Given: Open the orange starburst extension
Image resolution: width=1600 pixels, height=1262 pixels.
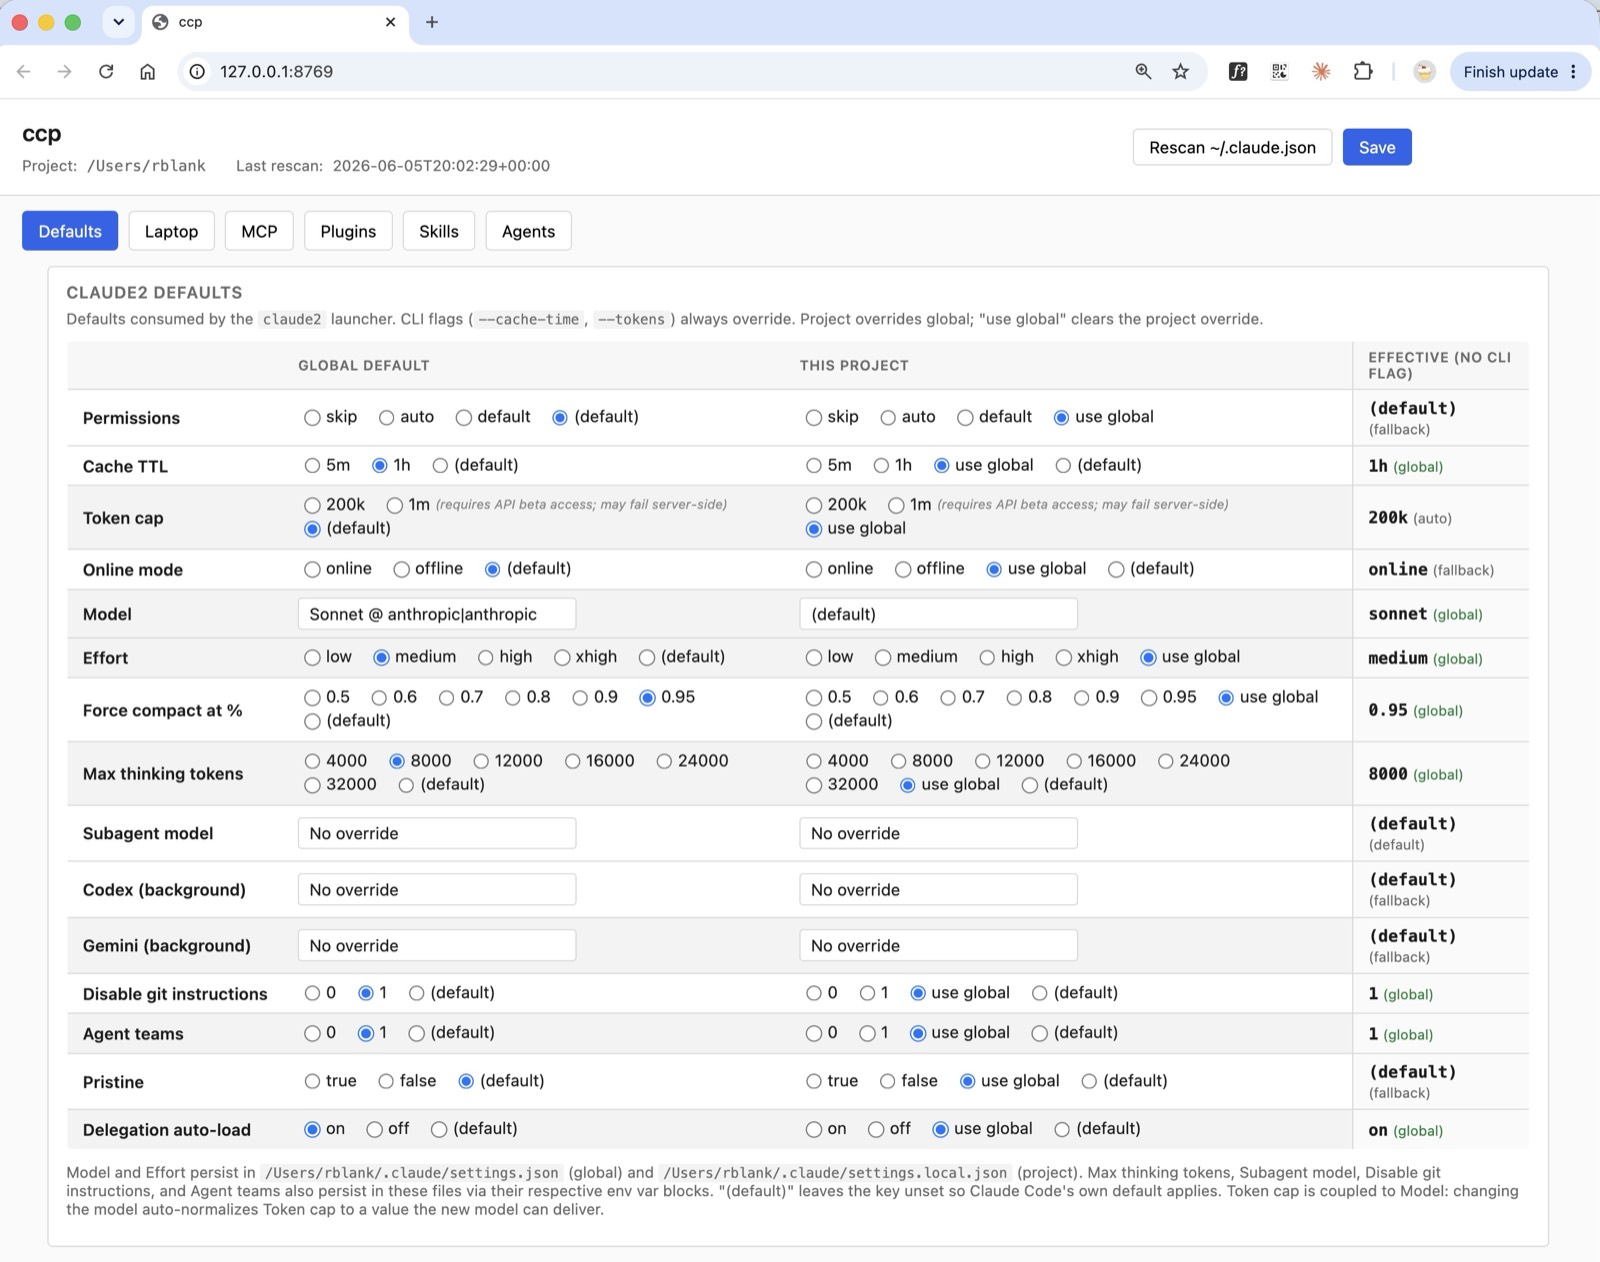Looking at the screenshot, I should pos(1321,72).
